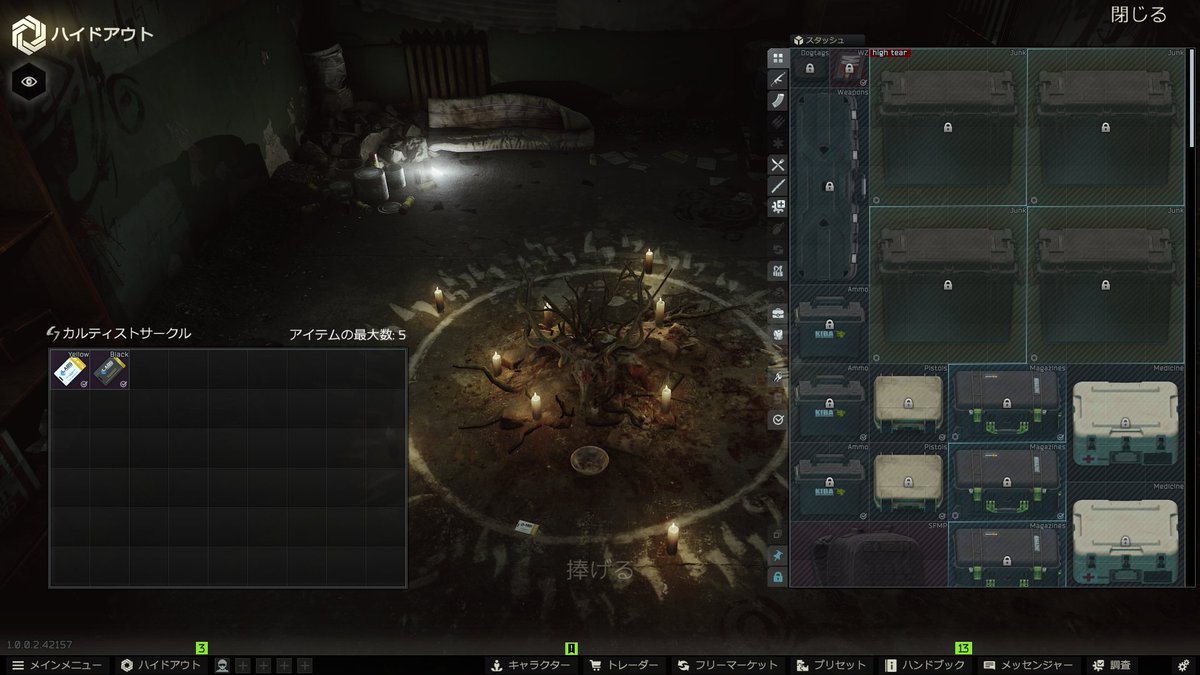Select the SFMP case in the stash
The width and height of the screenshot is (1200, 675).
[869, 553]
